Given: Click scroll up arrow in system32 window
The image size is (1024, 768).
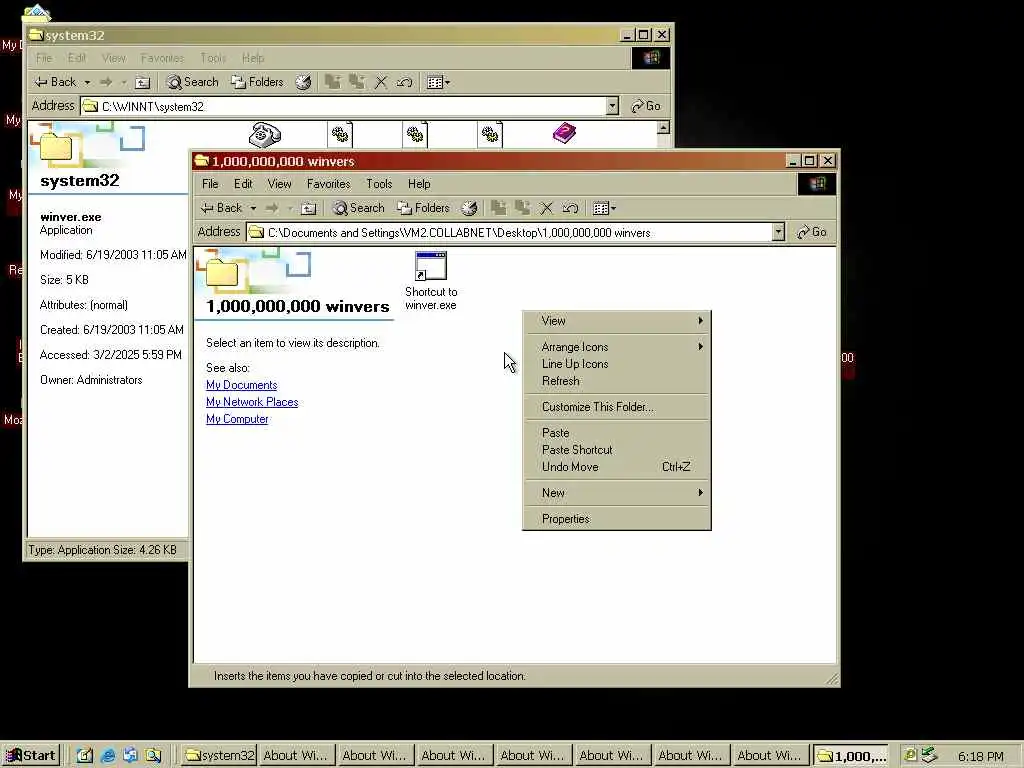Looking at the screenshot, I should (x=663, y=127).
